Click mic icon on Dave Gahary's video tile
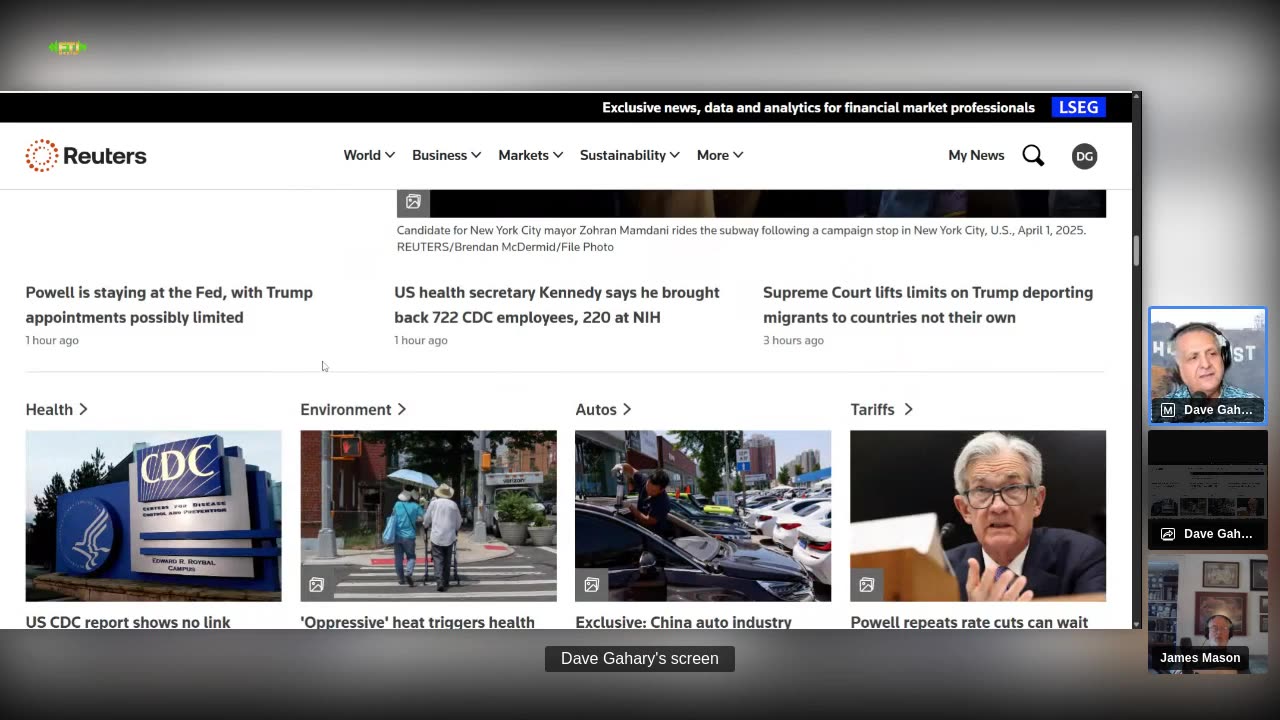 point(1167,410)
